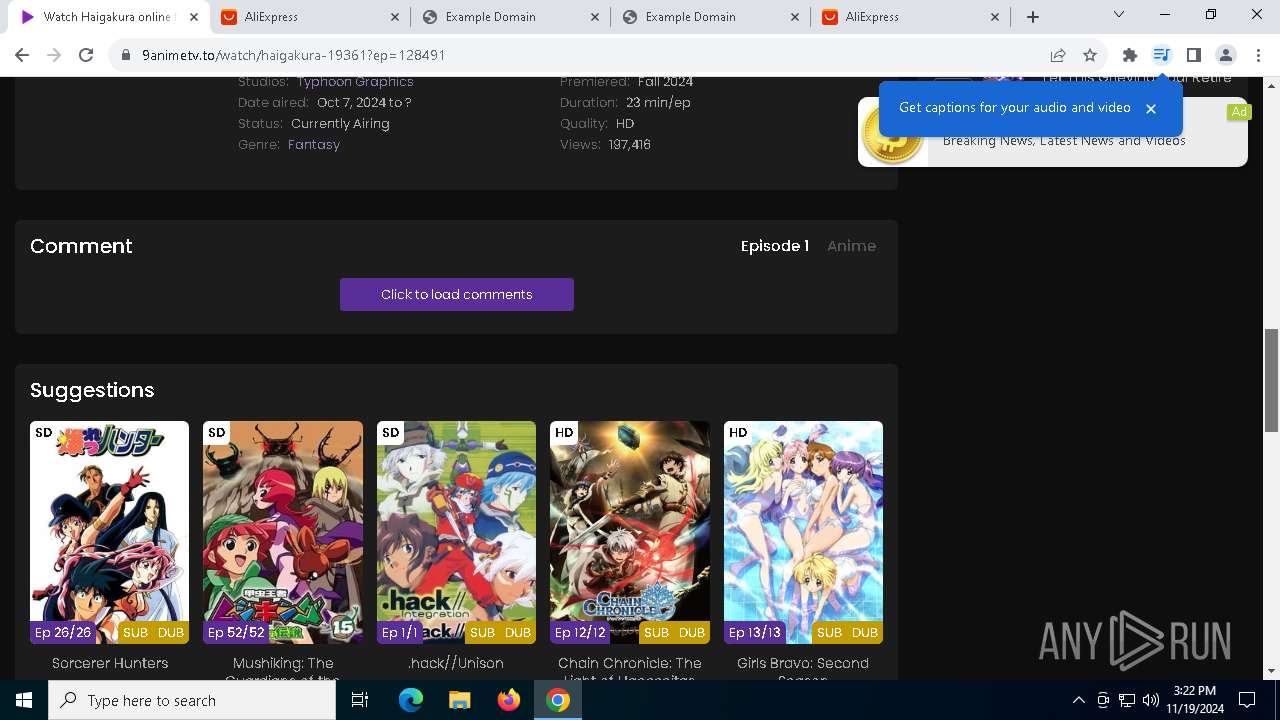Launch Microsoft Edge from taskbar
1280x720 pixels.
point(411,700)
